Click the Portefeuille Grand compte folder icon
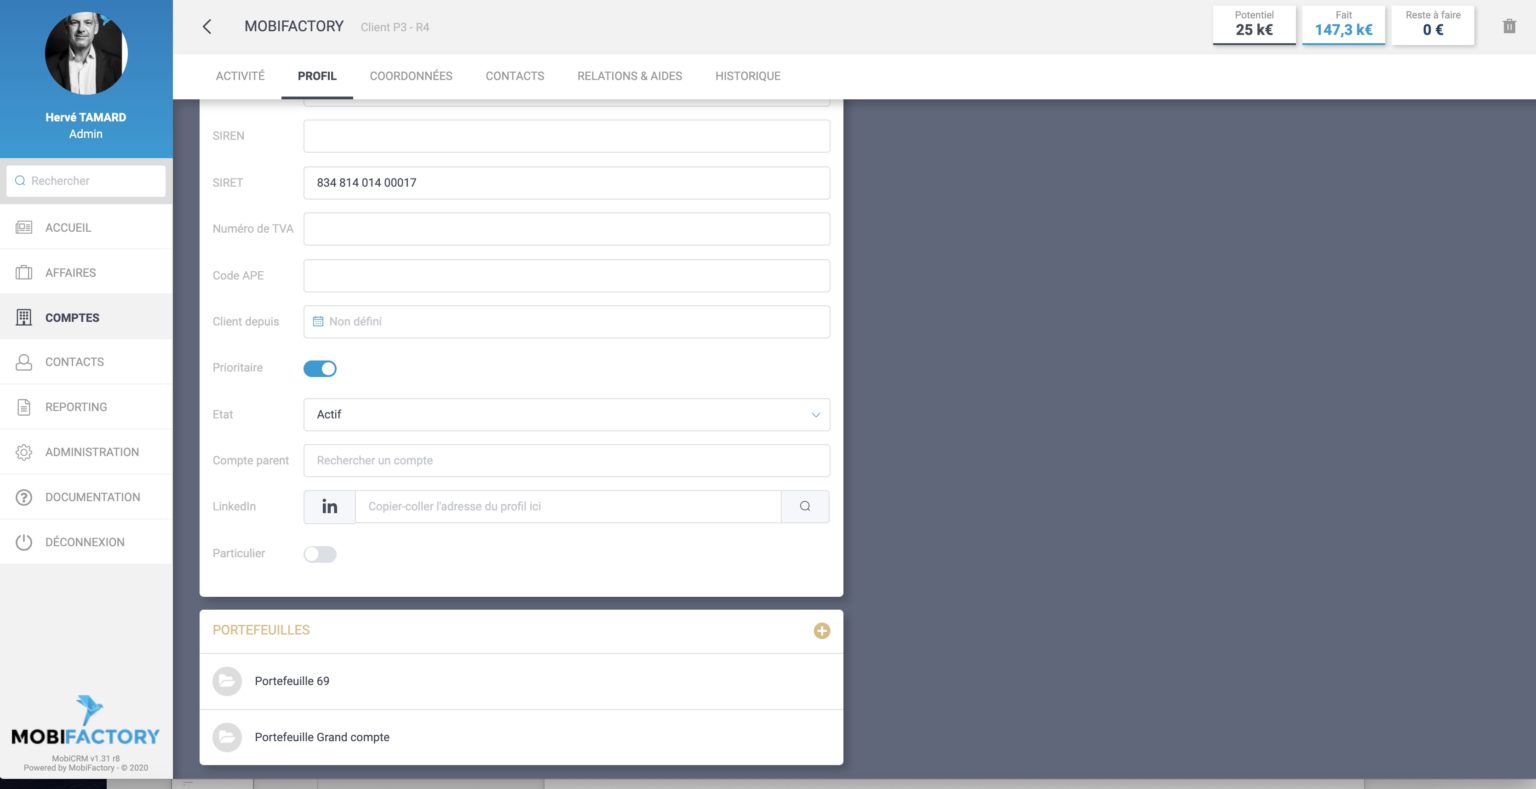The height and width of the screenshot is (789, 1536). [227, 737]
